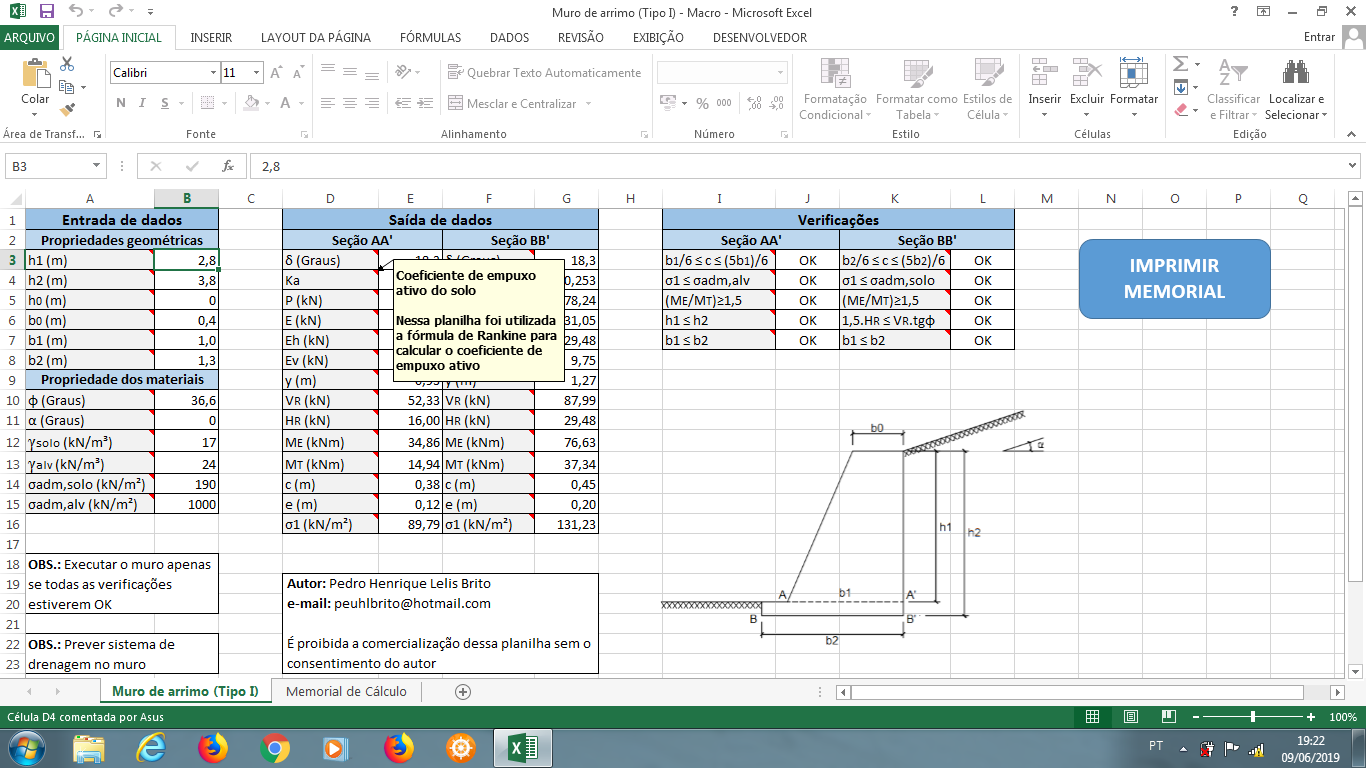The height and width of the screenshot is (768, 1366).
Task: Expand the formula bar with the chevron
Action: [1352, 166]
